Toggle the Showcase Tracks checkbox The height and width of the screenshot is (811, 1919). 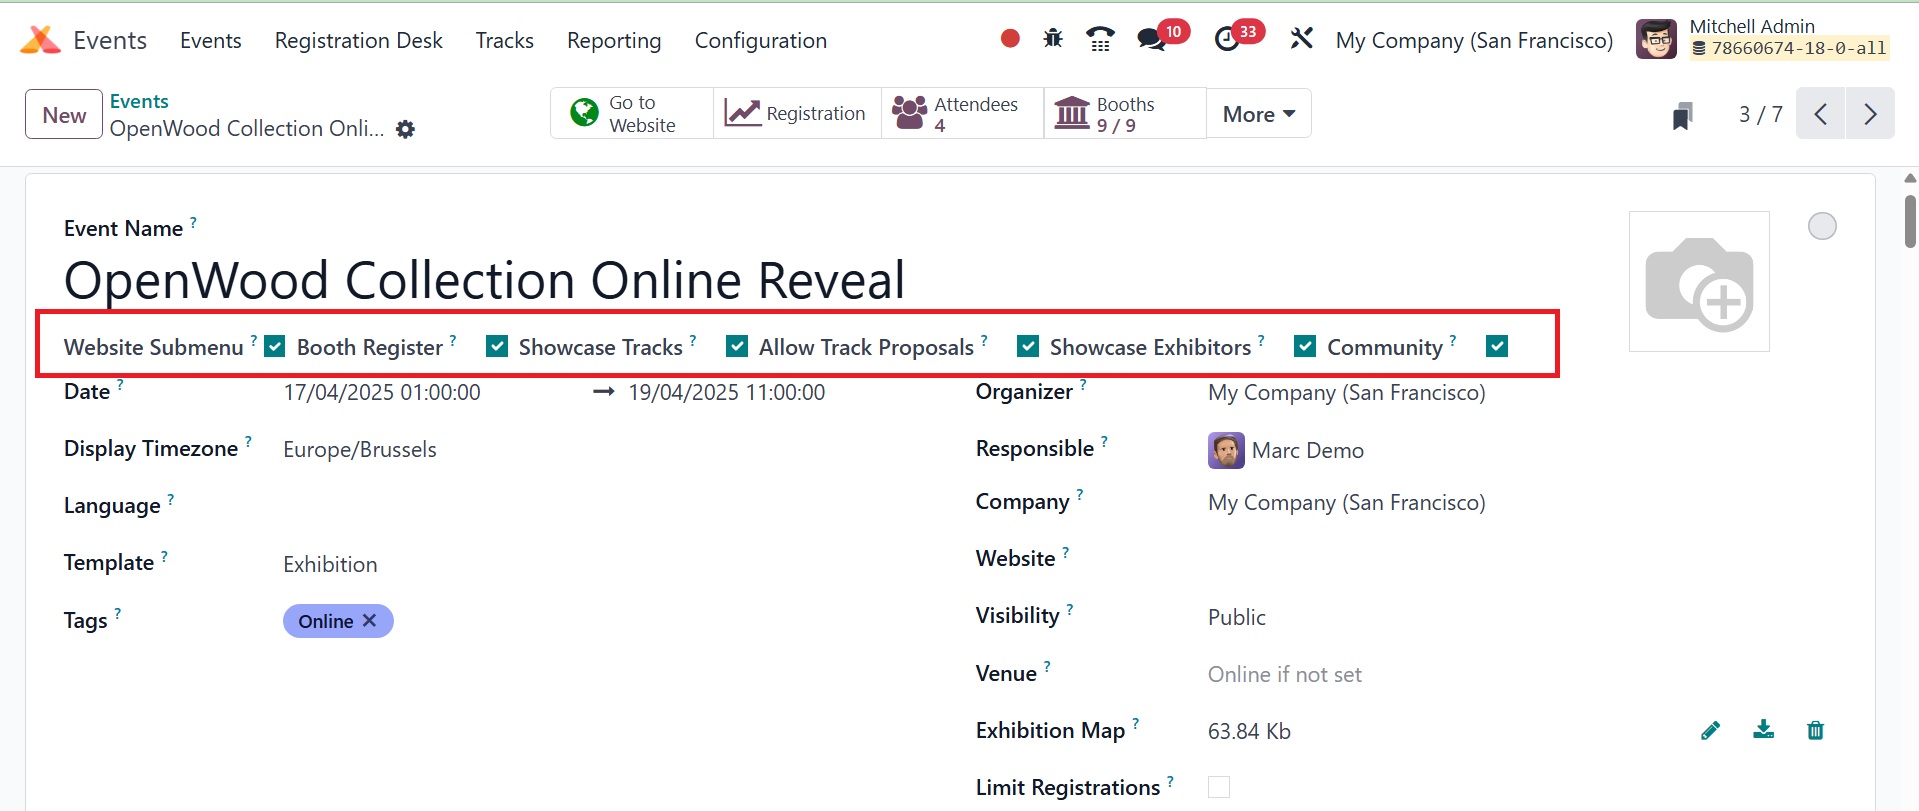(737, 346)
